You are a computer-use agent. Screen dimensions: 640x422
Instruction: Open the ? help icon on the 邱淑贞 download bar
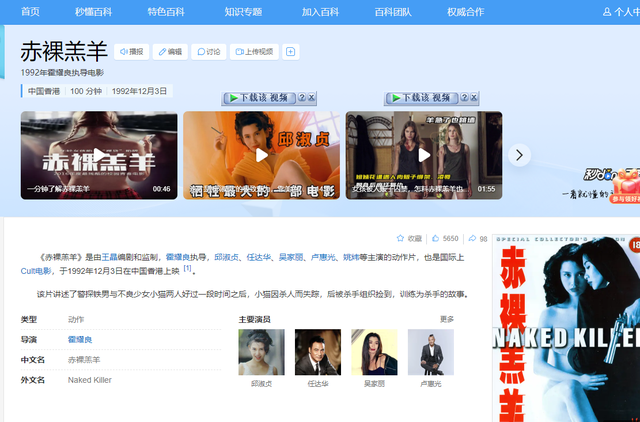(x=302, y=97)
